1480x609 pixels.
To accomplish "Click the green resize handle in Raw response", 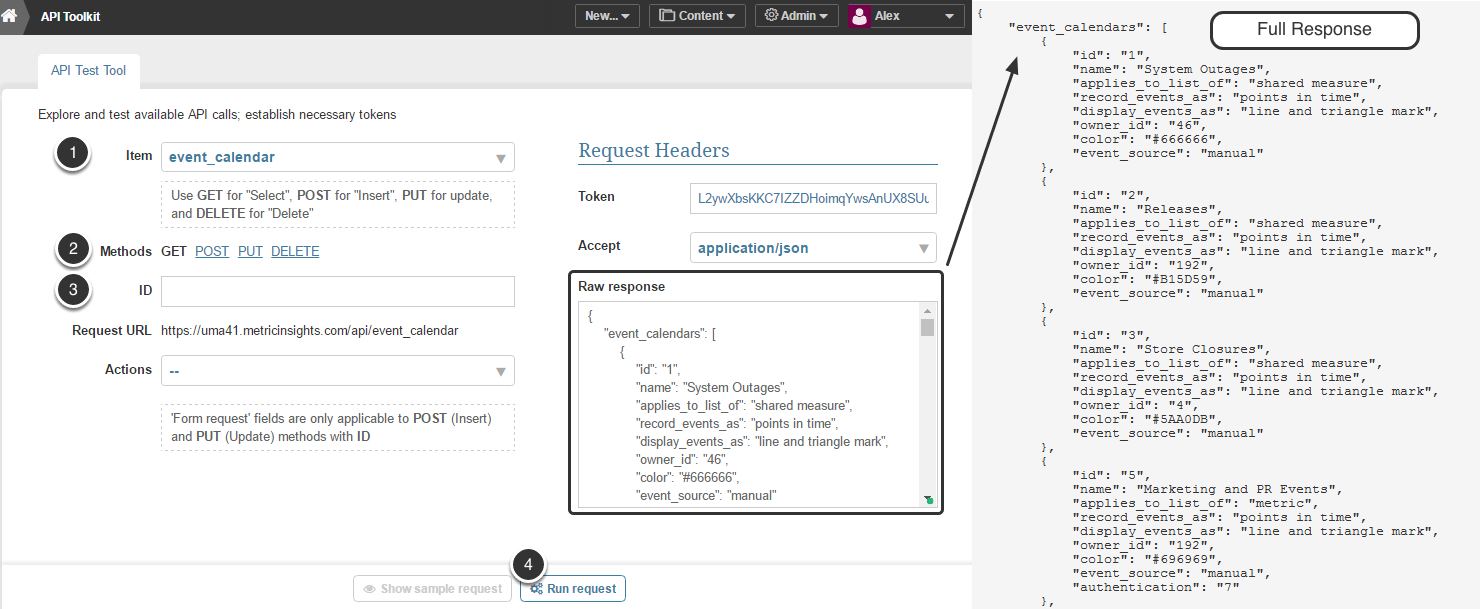I will tap(929, 500).
